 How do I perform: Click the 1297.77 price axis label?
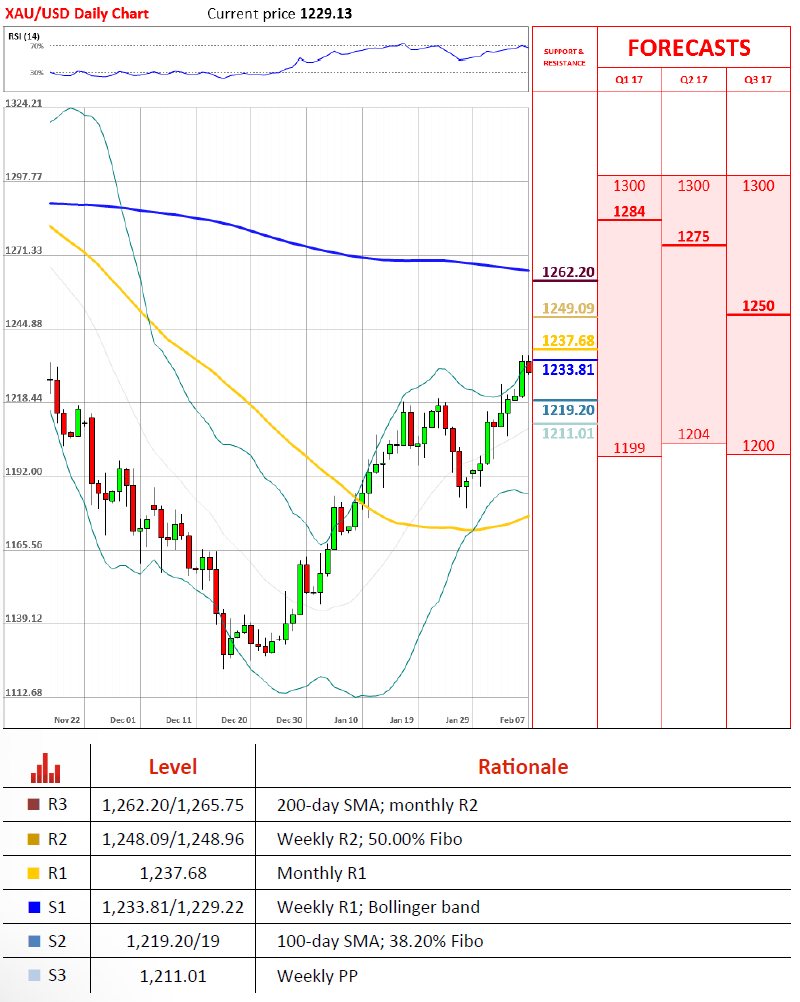tap(24, 176)
